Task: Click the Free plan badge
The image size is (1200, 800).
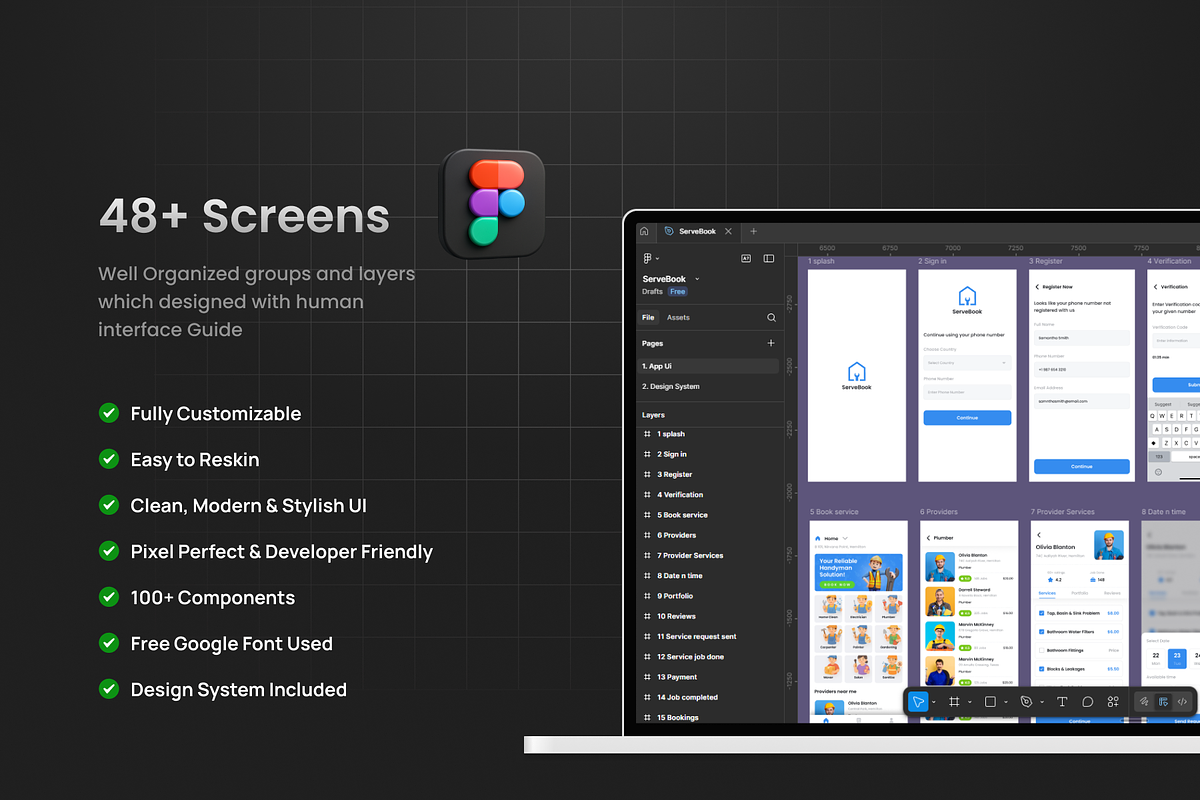Action: click(678, 292)
